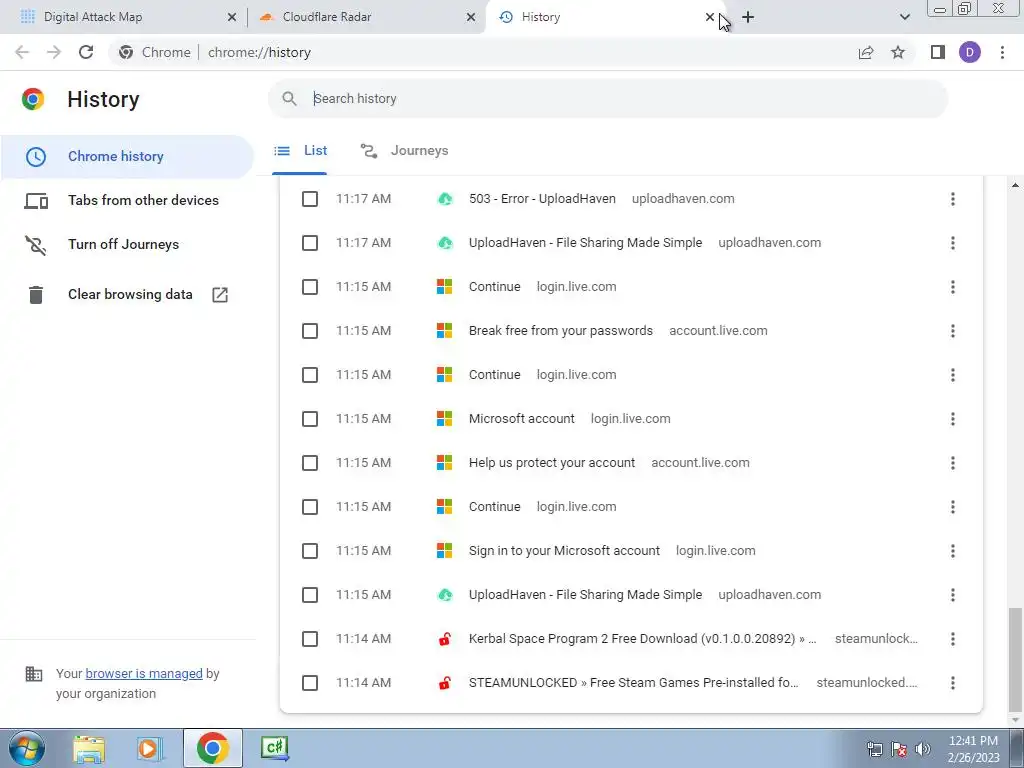Image resolution: width=1024 pixels, height=768 pixels.
Task: Open the C# application taskbar icon
Action: [274, 748]
